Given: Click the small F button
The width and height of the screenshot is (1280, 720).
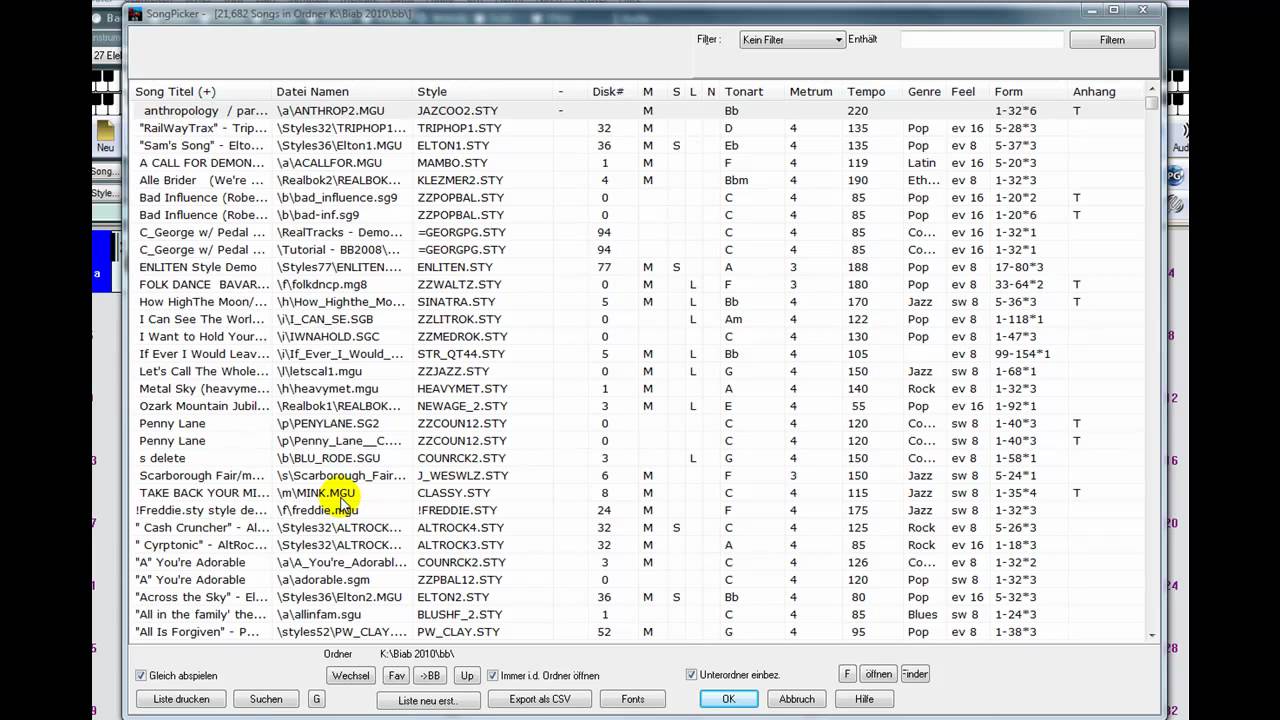Looking at the screenshot, I should pos(847,674).
